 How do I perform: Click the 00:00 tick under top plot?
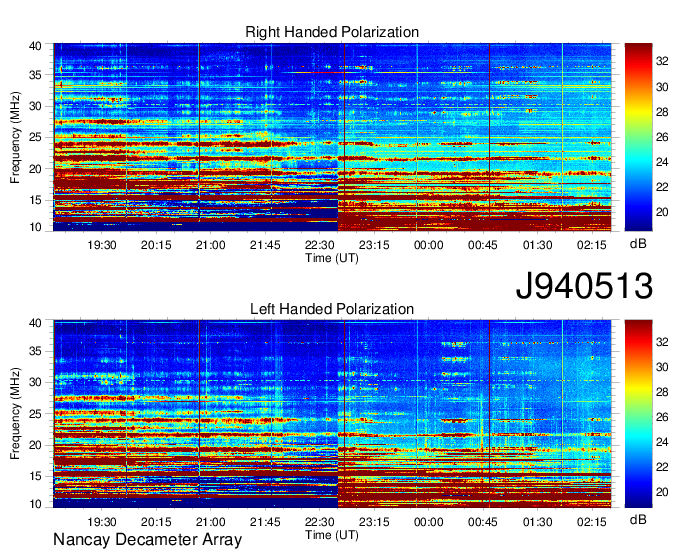point(428,245)
